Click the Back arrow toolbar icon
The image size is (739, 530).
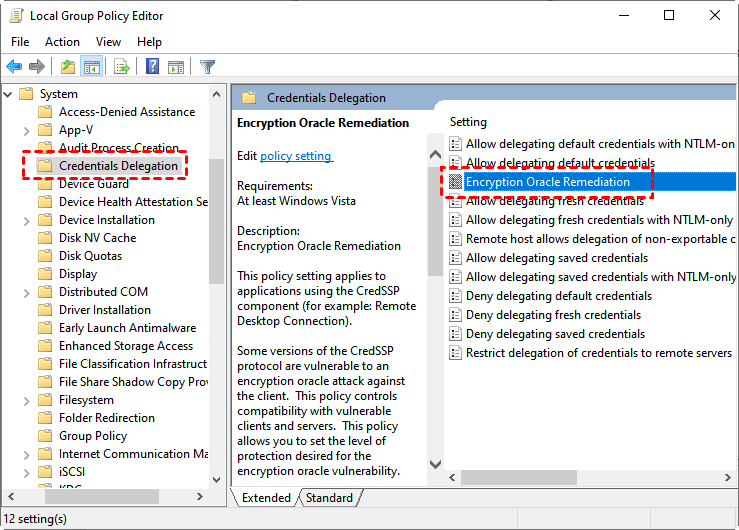tap(14, 67)
